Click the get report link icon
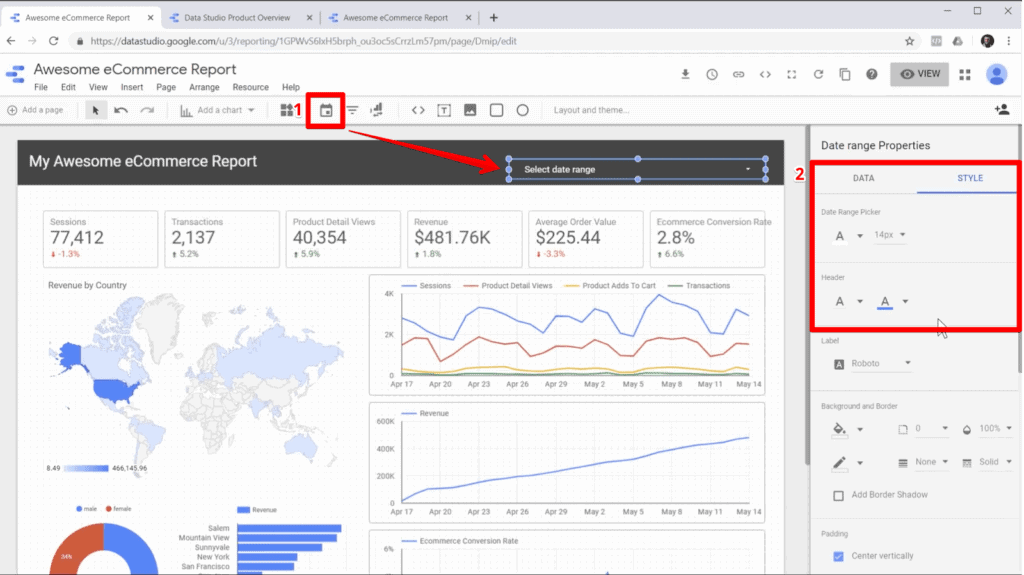 739,74
